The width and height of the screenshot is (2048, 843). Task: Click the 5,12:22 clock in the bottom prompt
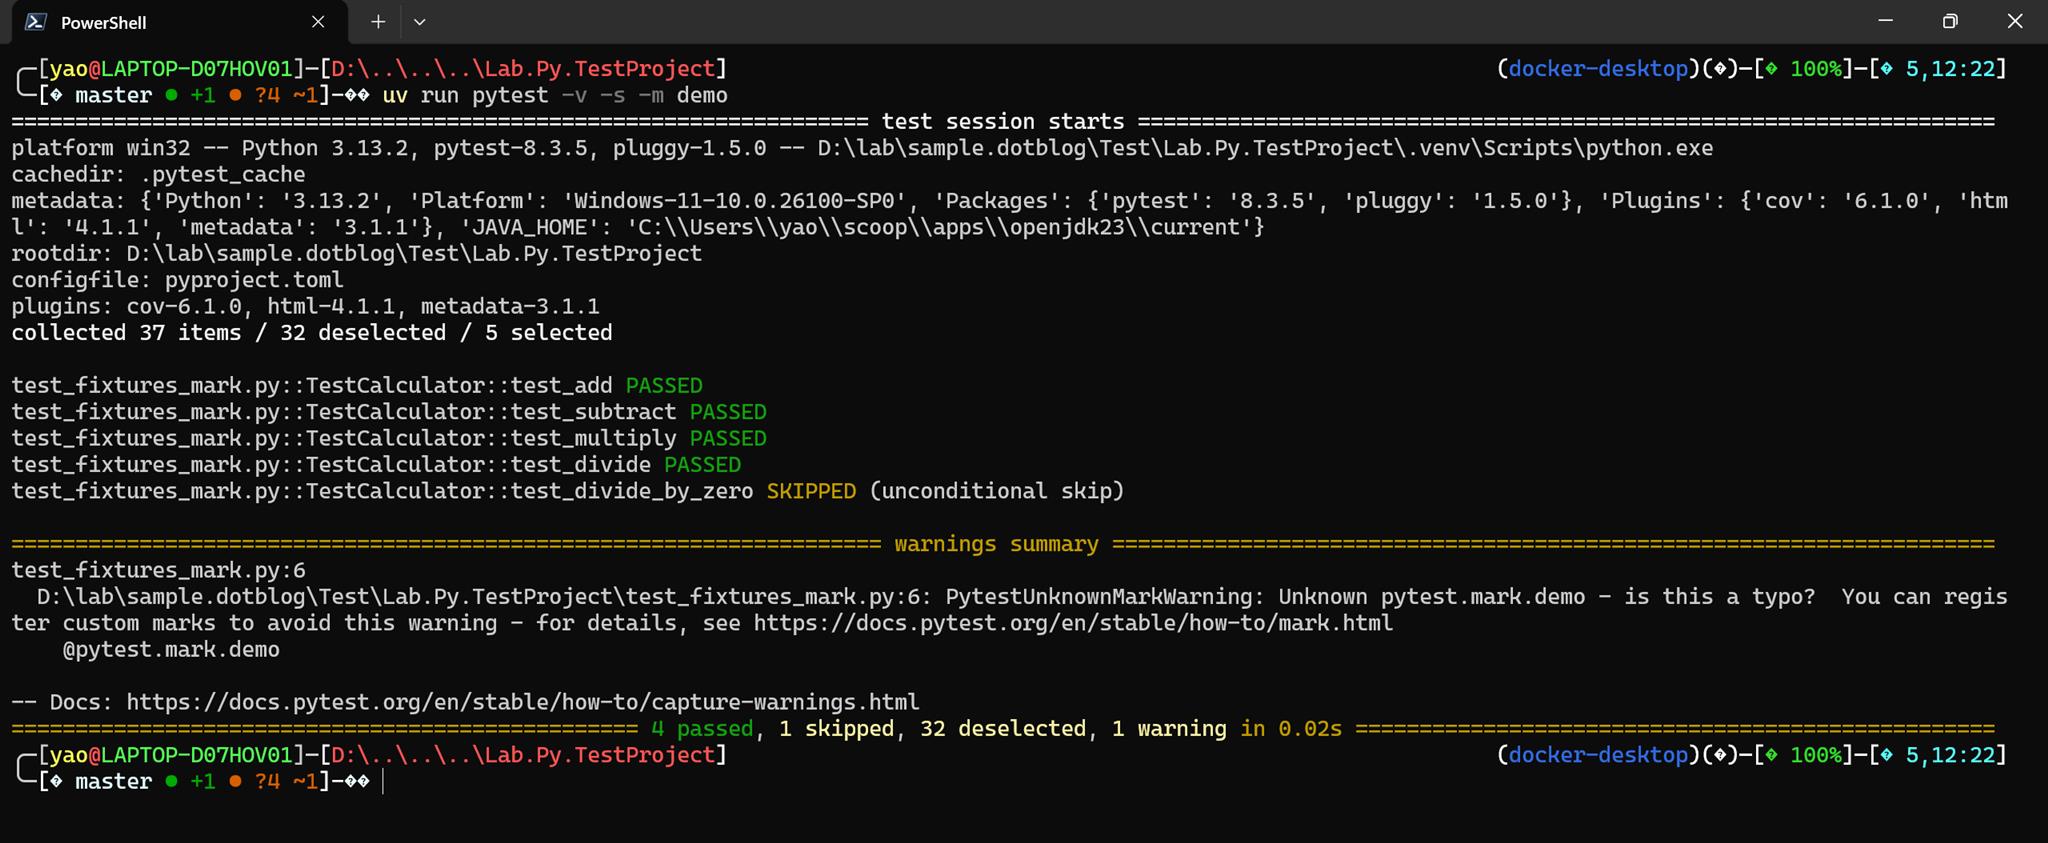[x=1950, y=755]
